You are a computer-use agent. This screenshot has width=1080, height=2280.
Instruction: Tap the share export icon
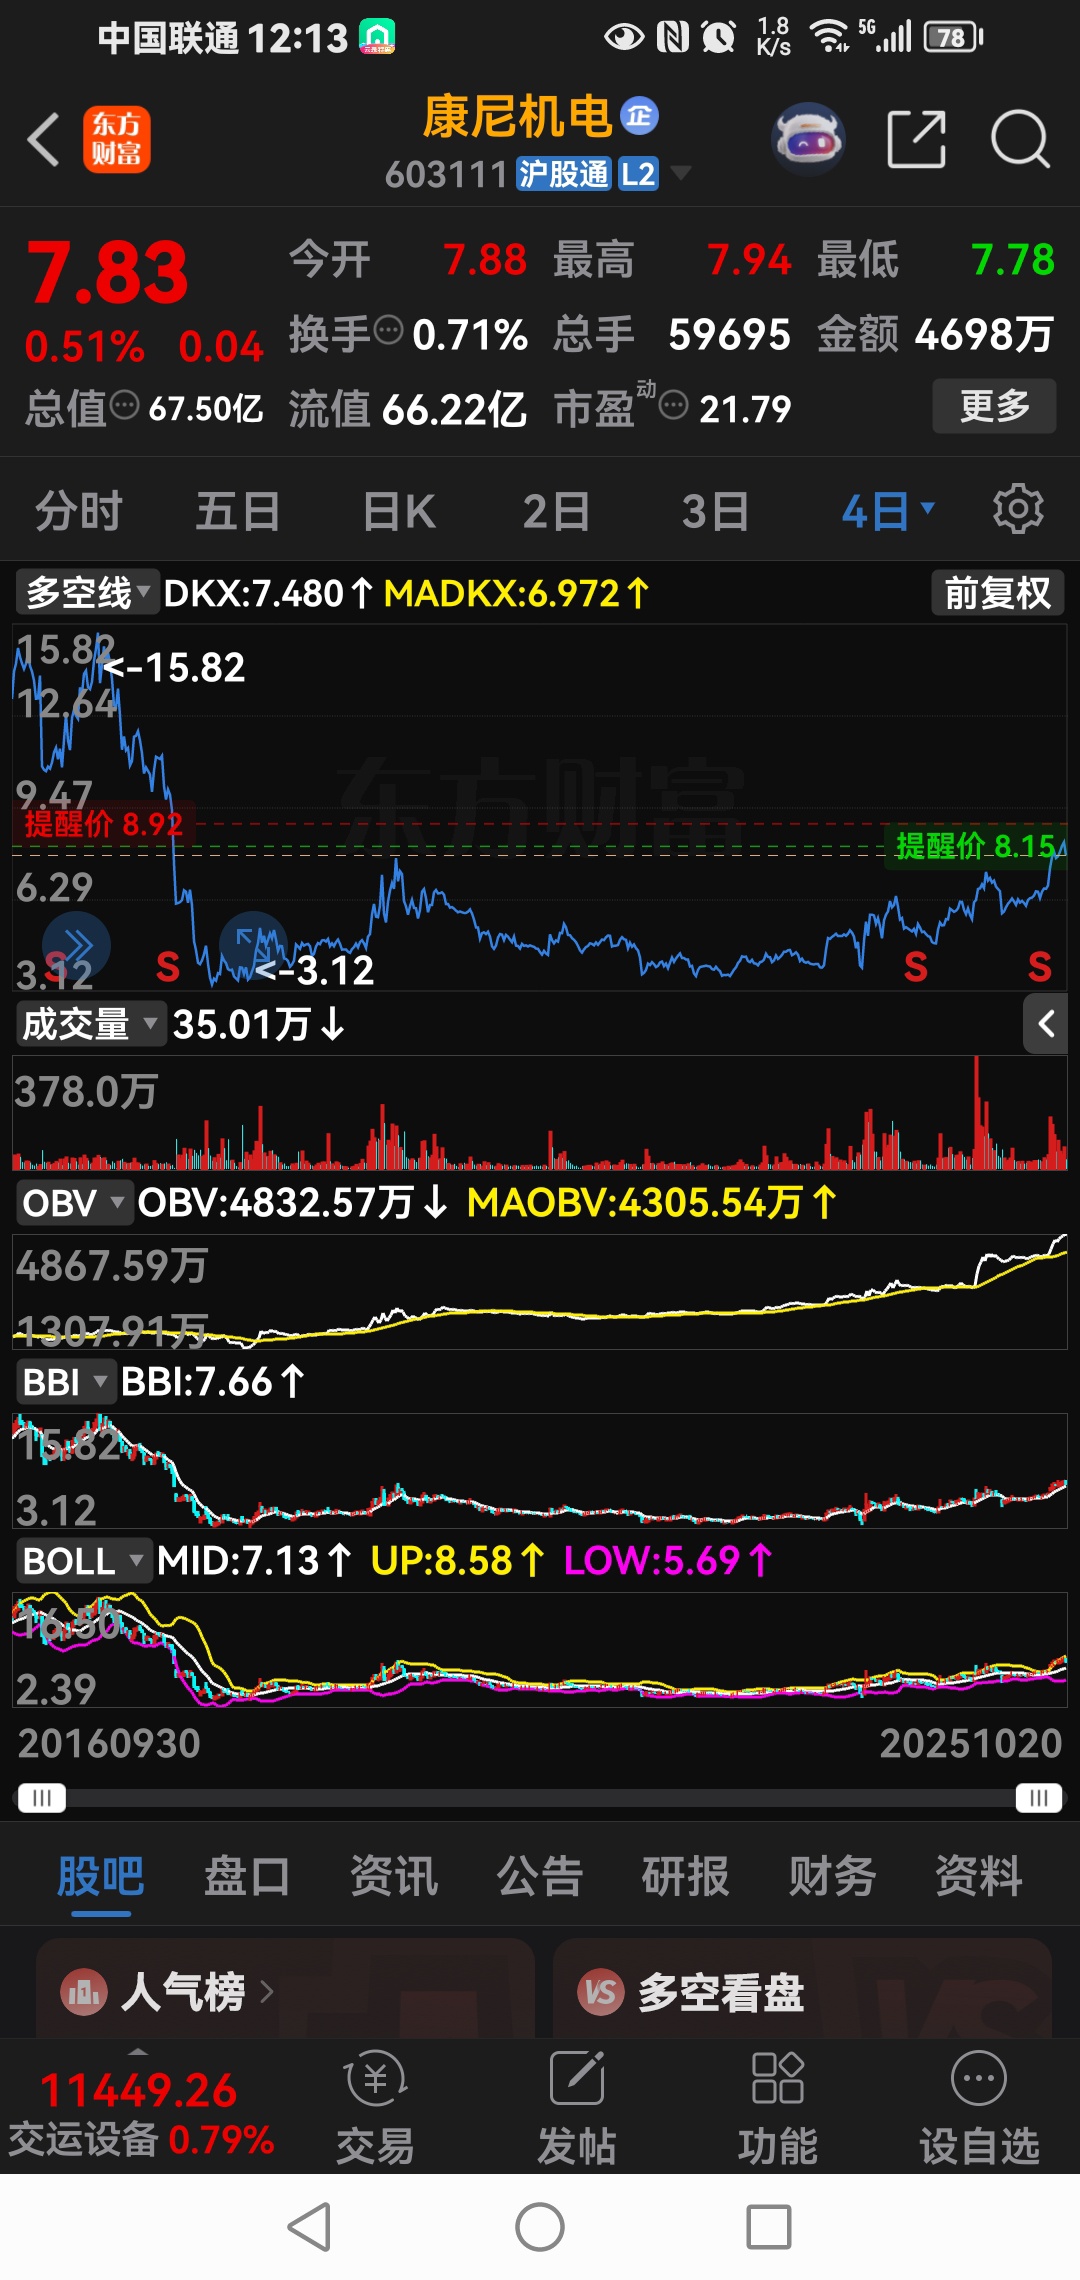click(917, 139)
